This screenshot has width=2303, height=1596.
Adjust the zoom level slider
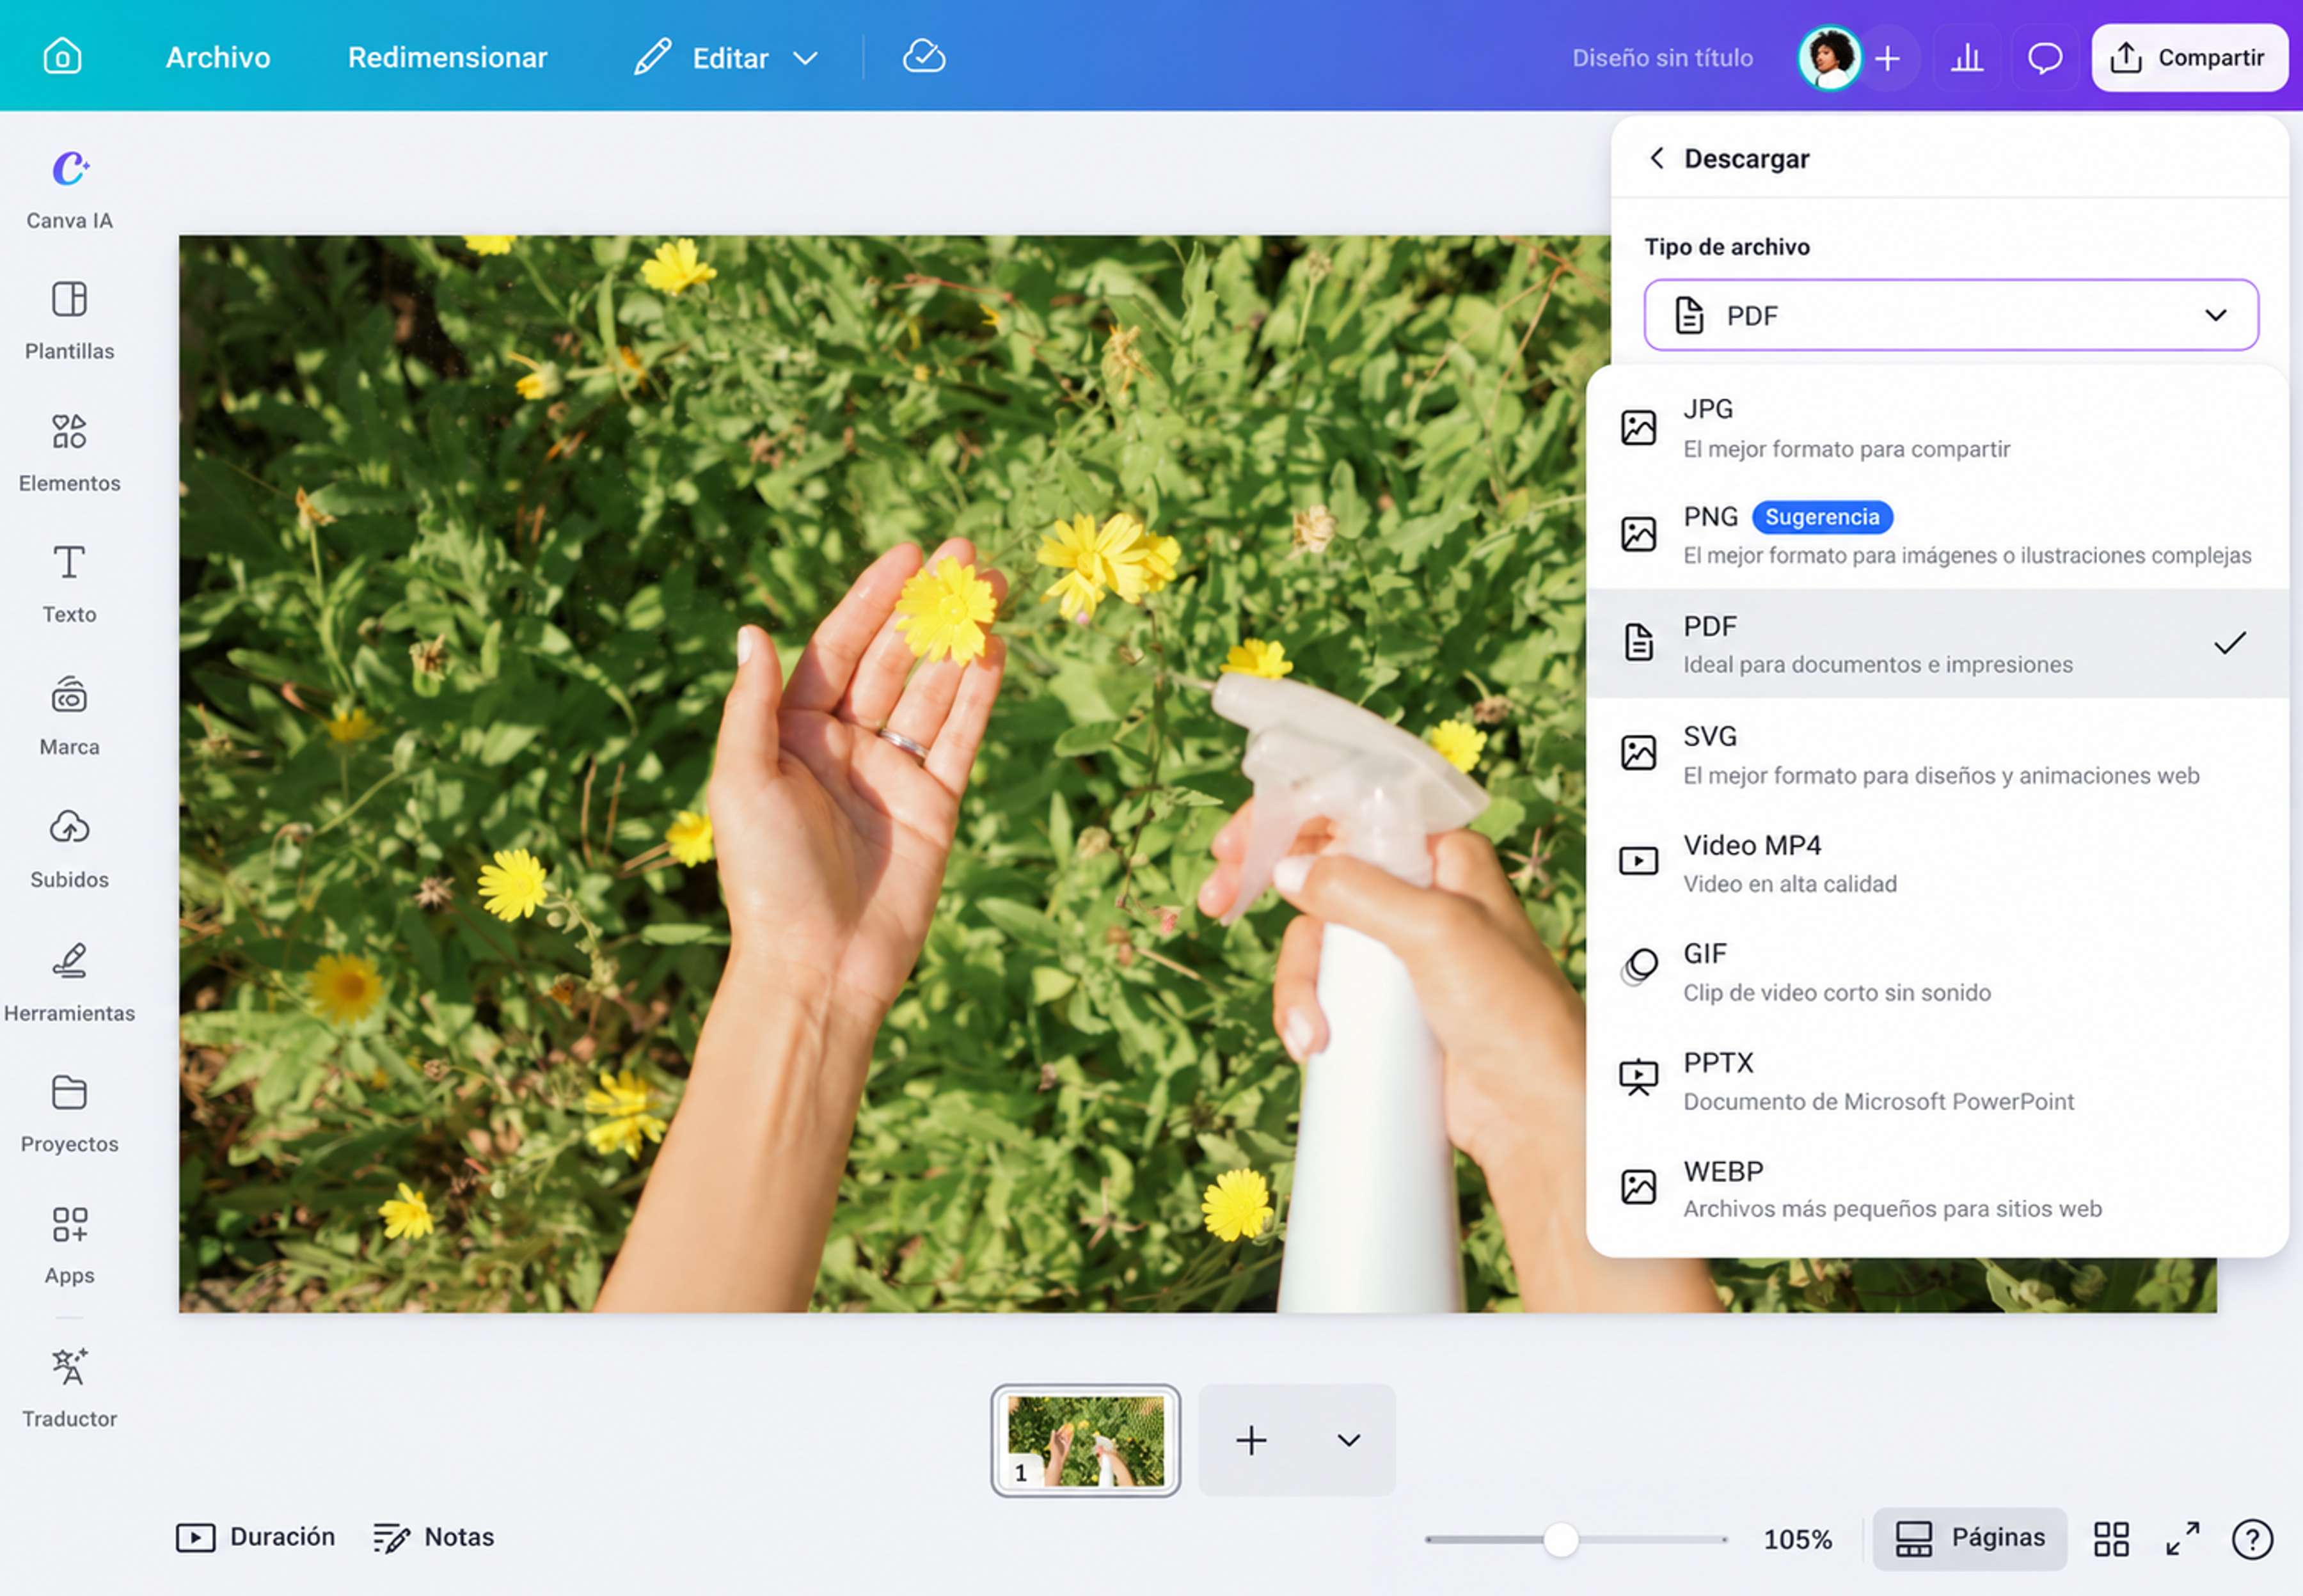click(1560, 1540)
